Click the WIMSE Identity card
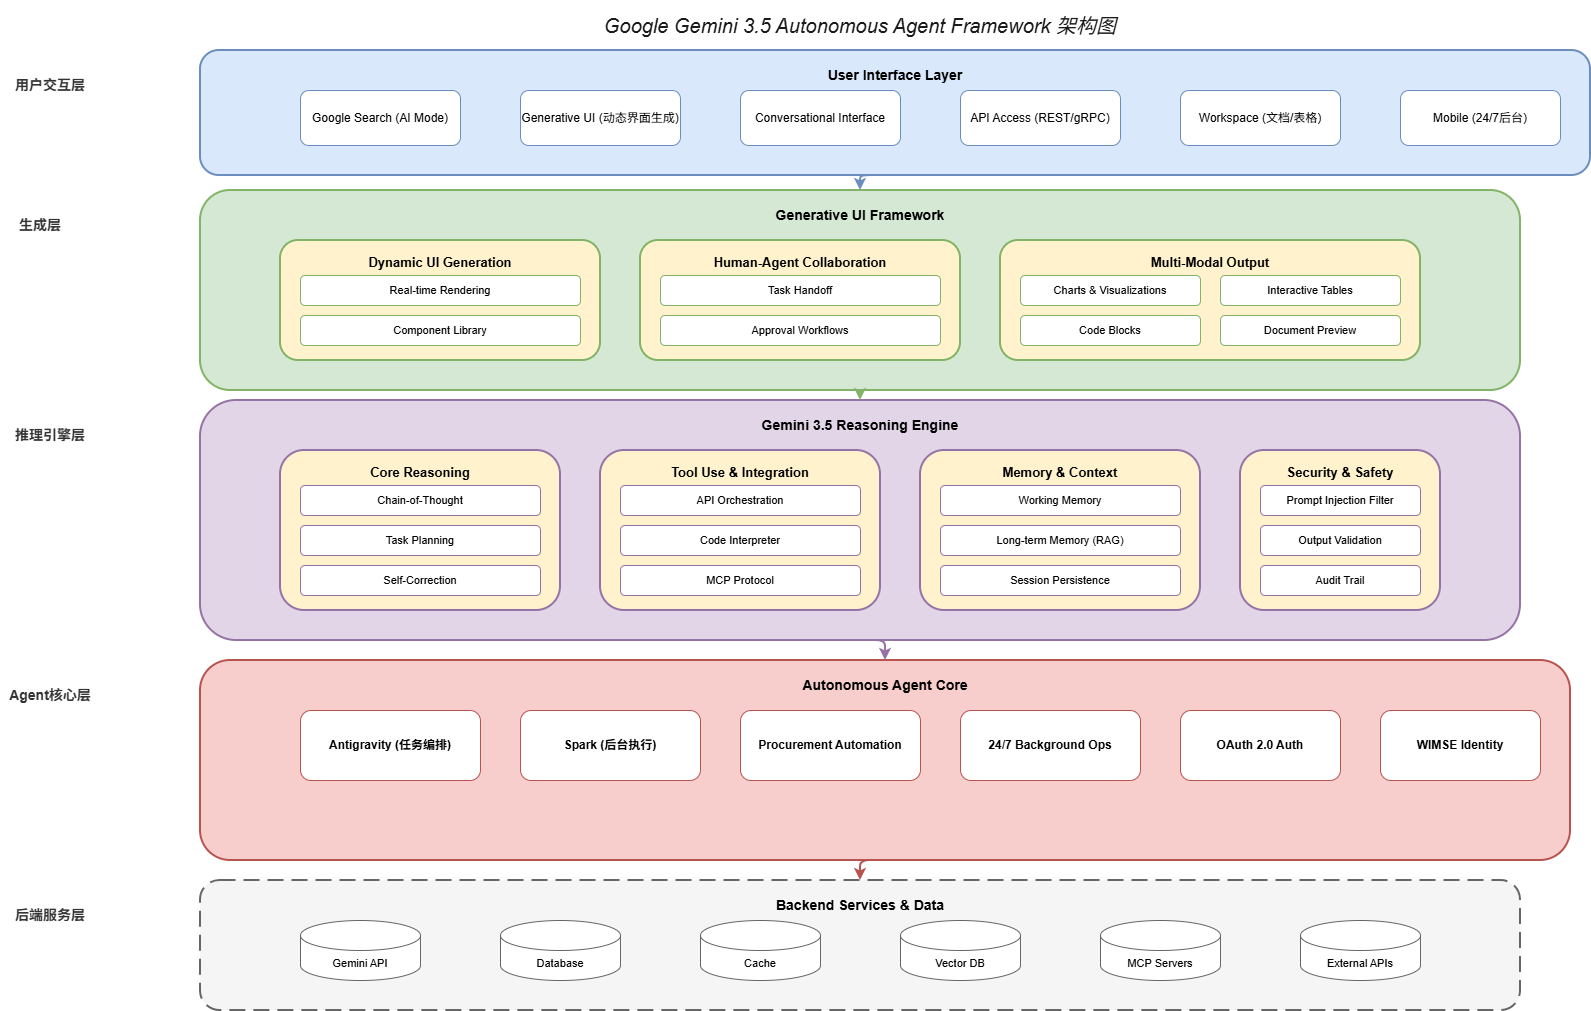This screenshot has height=1011, width=1591. pos(1460,745)
